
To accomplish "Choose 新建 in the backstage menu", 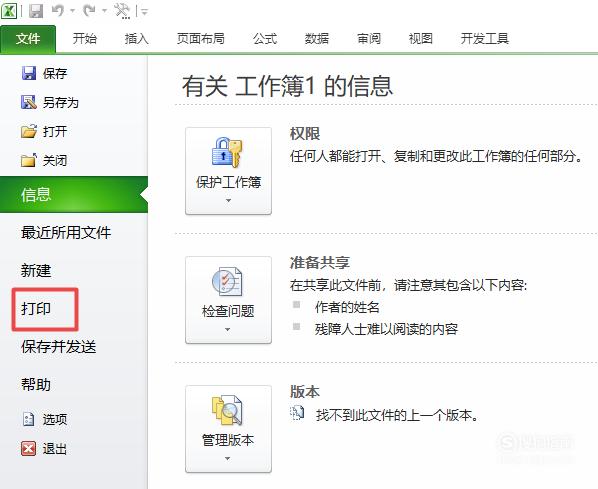I will click(x=36, y=270).
